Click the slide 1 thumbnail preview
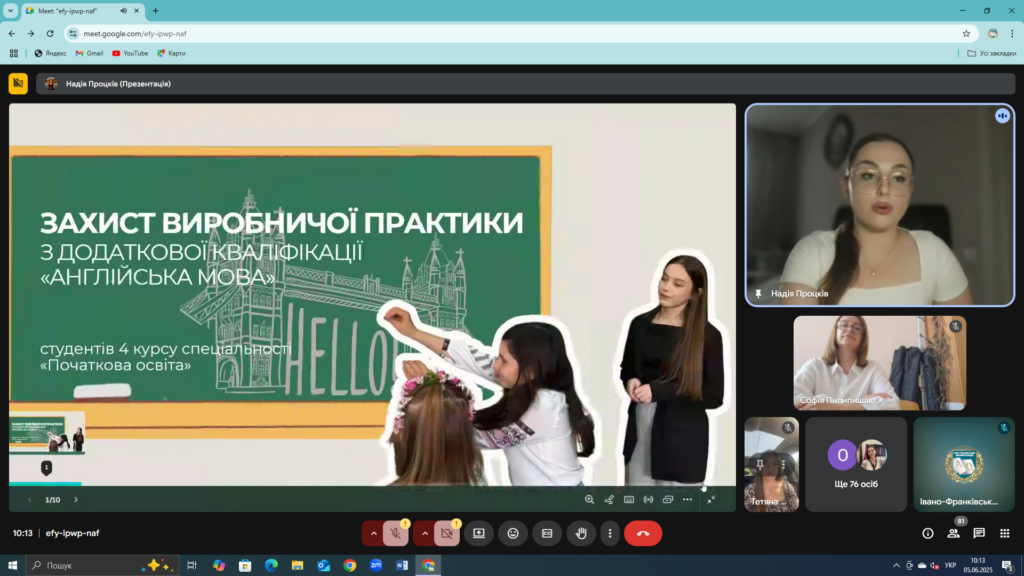The height and width of the screenshot is (576, 1024). [x=47, y=432]
